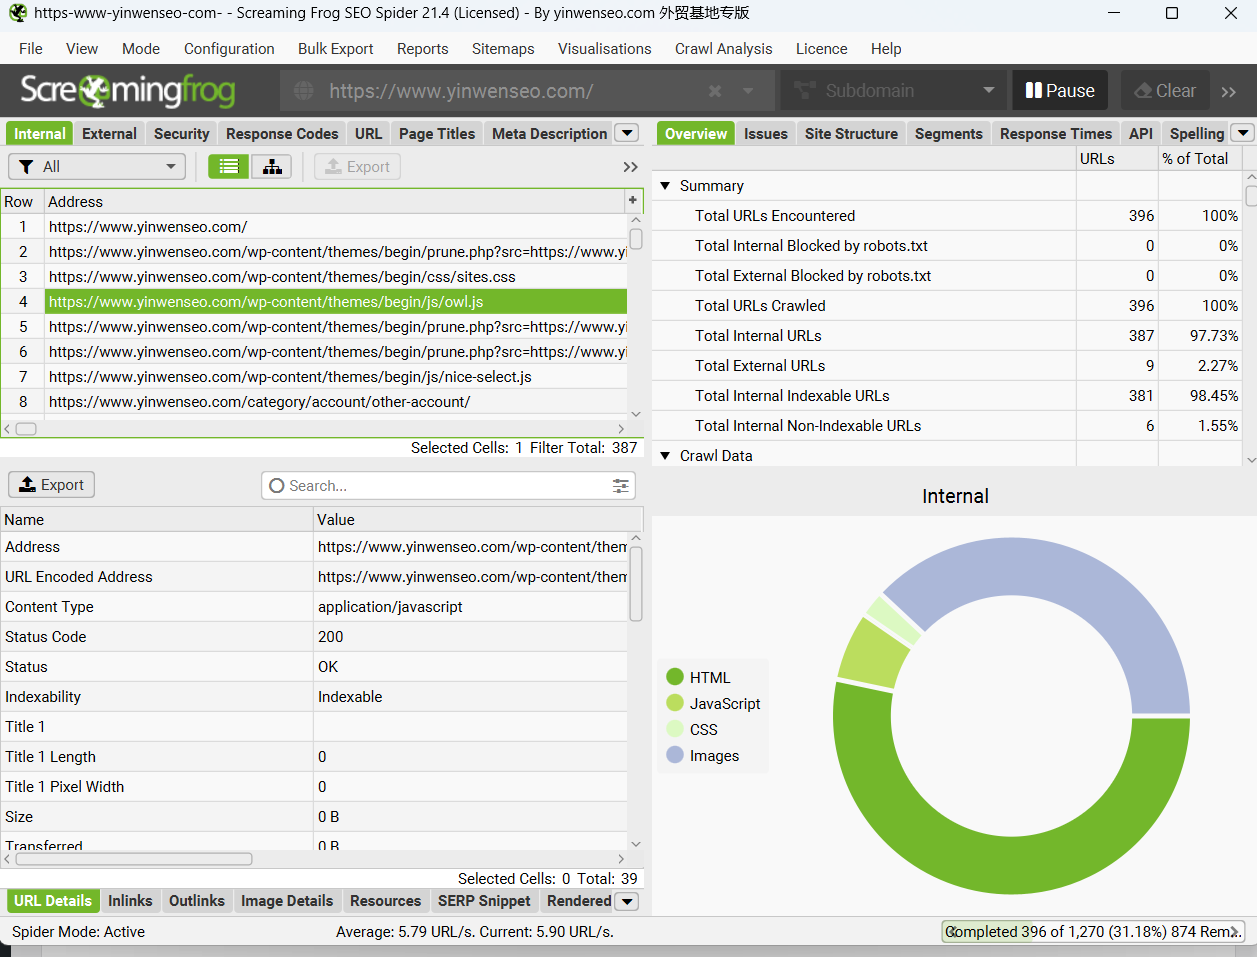
Task: Click the Content Type value application/javascript
Action: [x=390, y=607]
